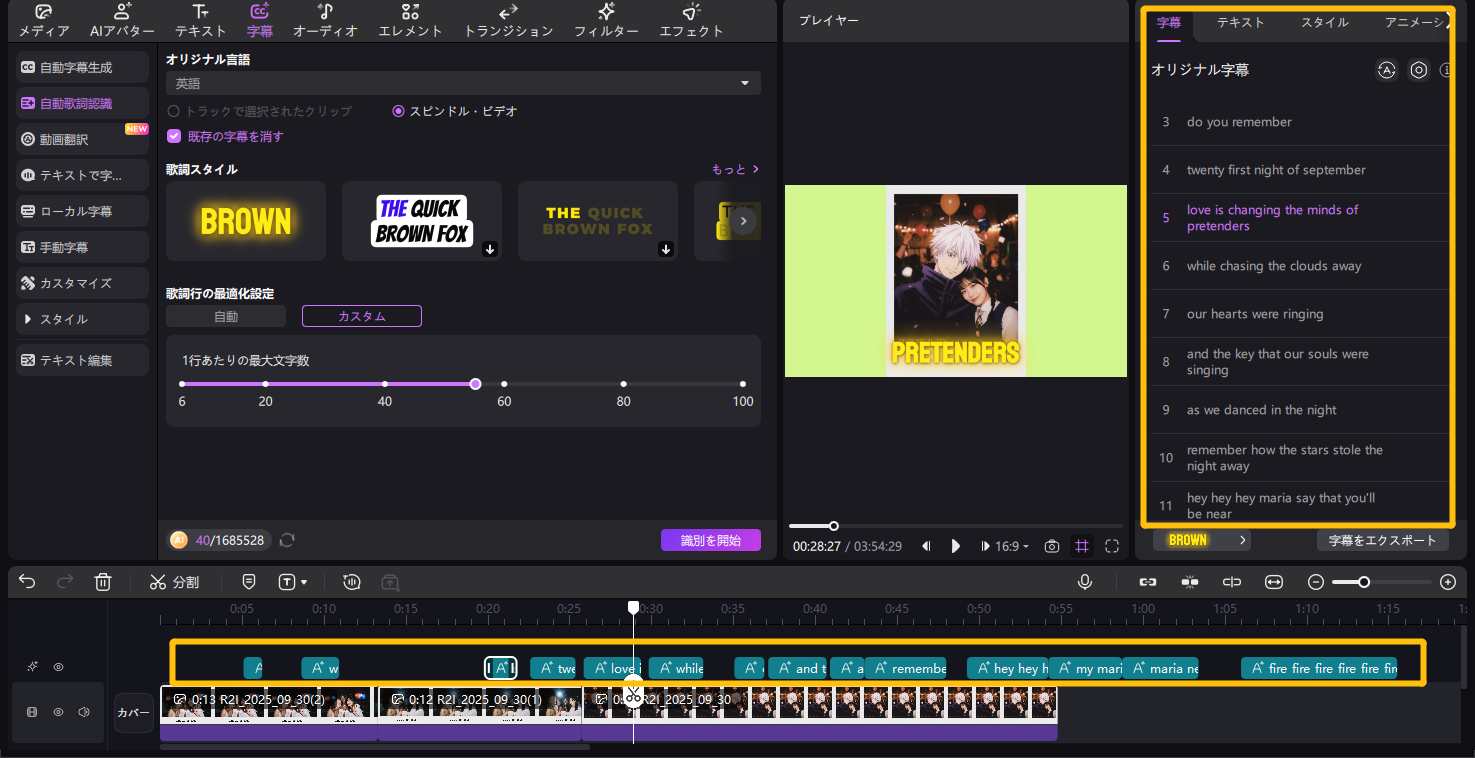1475x758 pixels.
Task: Click the trash delete icon
Action: click(103, 581)
